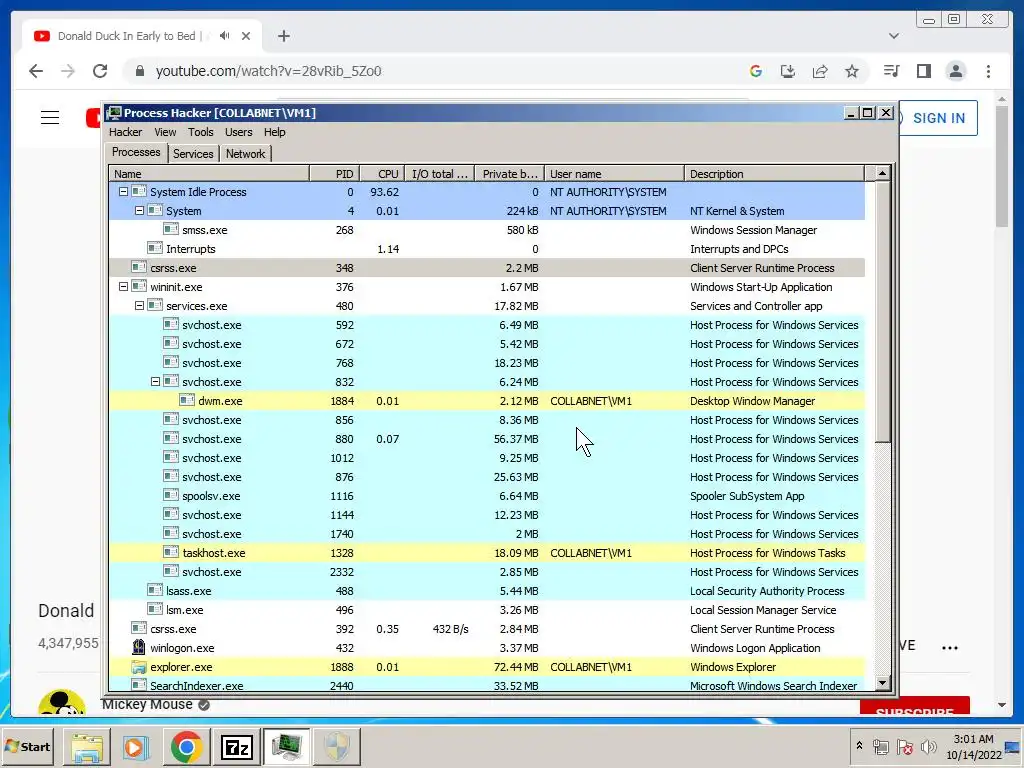Screen dimensions: 1024x768
Task: Collapse the wininit.exe tree node
Action: coord(123,287)
